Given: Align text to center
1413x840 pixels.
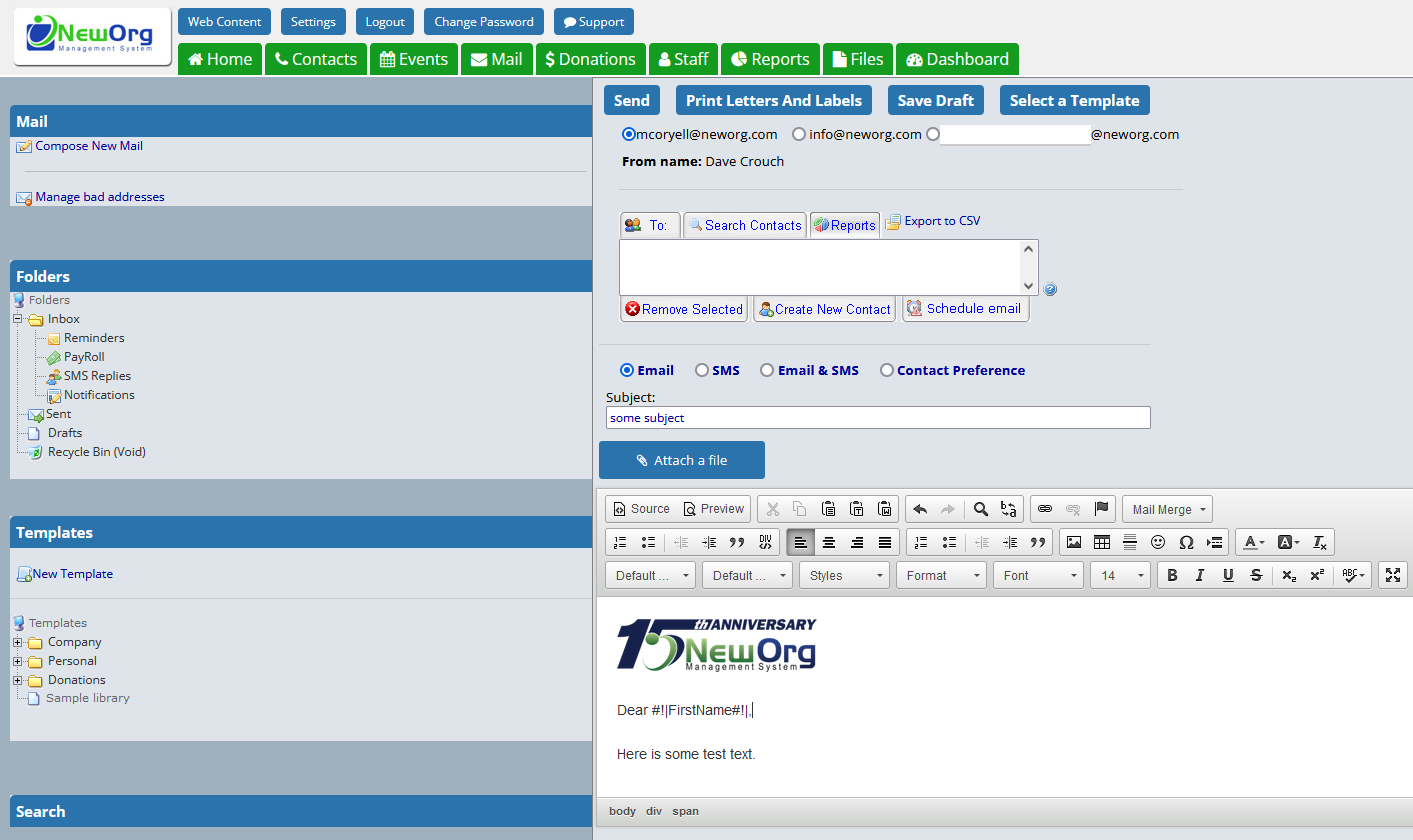Looking at the screenshot, I should pyautogui.click(x=828, y=542).
